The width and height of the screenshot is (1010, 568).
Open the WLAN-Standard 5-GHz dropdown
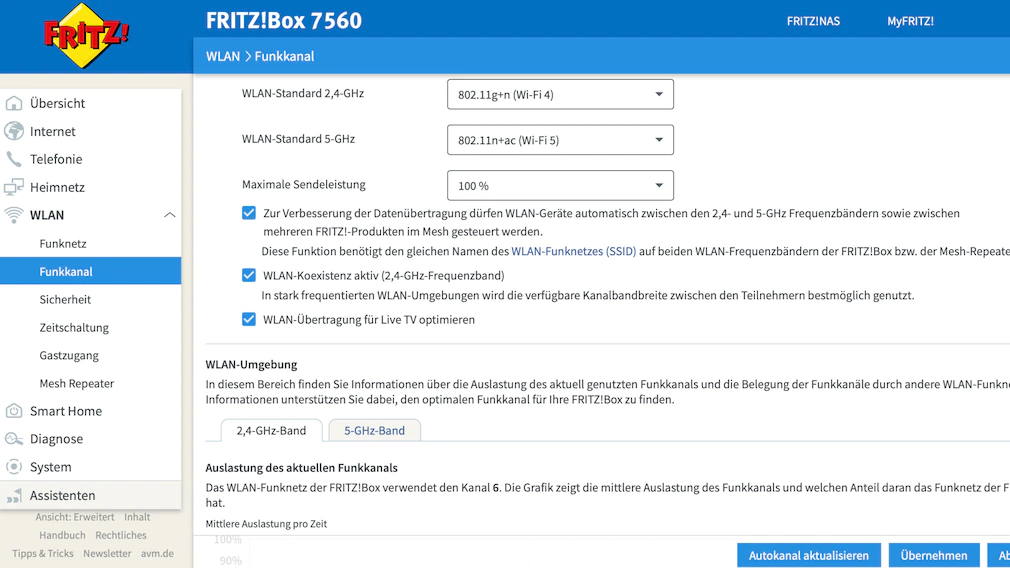coord(560,140)
